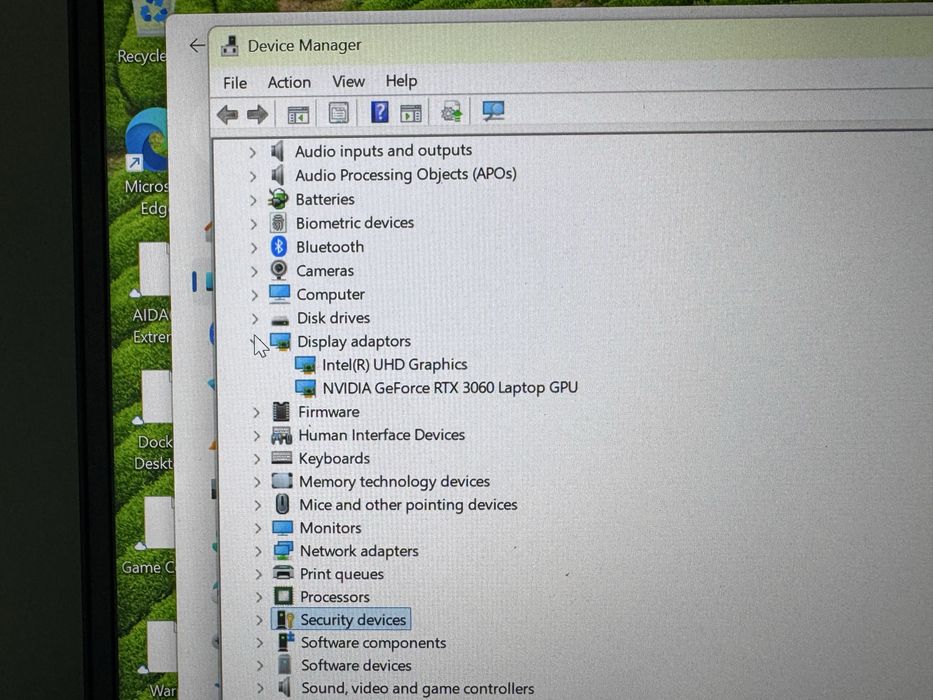Click the Biometric devices fingerprint icon
933x700 pixels.
click(278, 223)
